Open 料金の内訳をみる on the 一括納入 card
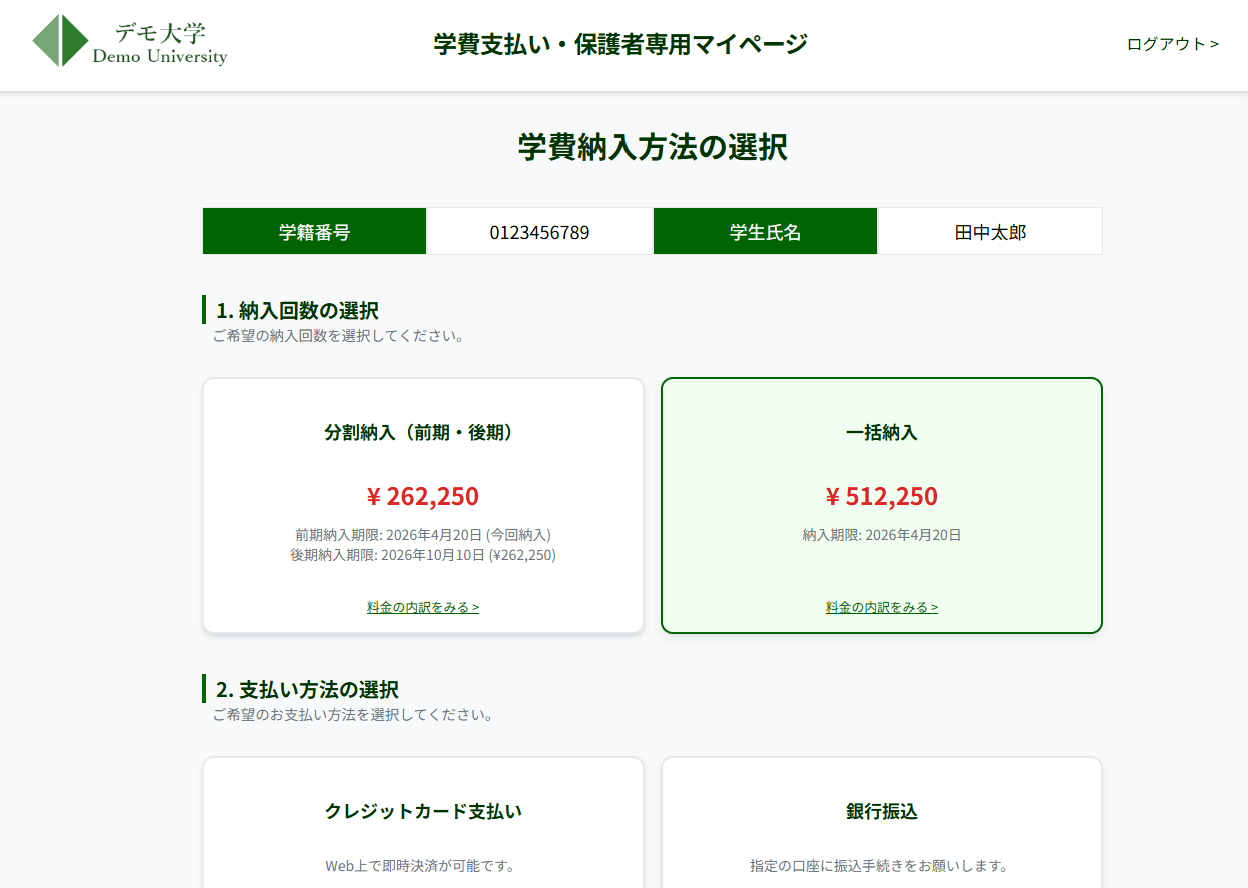The height and width of the screenshot is (888, 1248). (881, 607)
